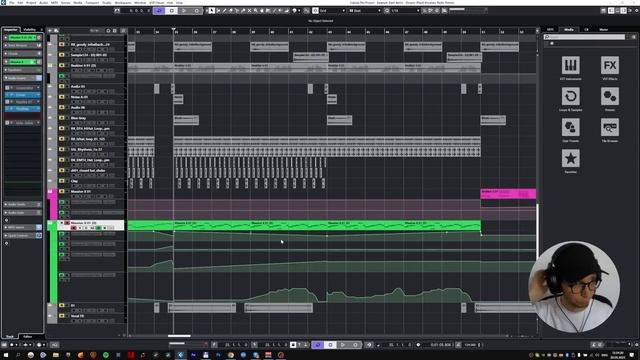Select the Mute (X) tool in toolbar

(x=249, y=11)
